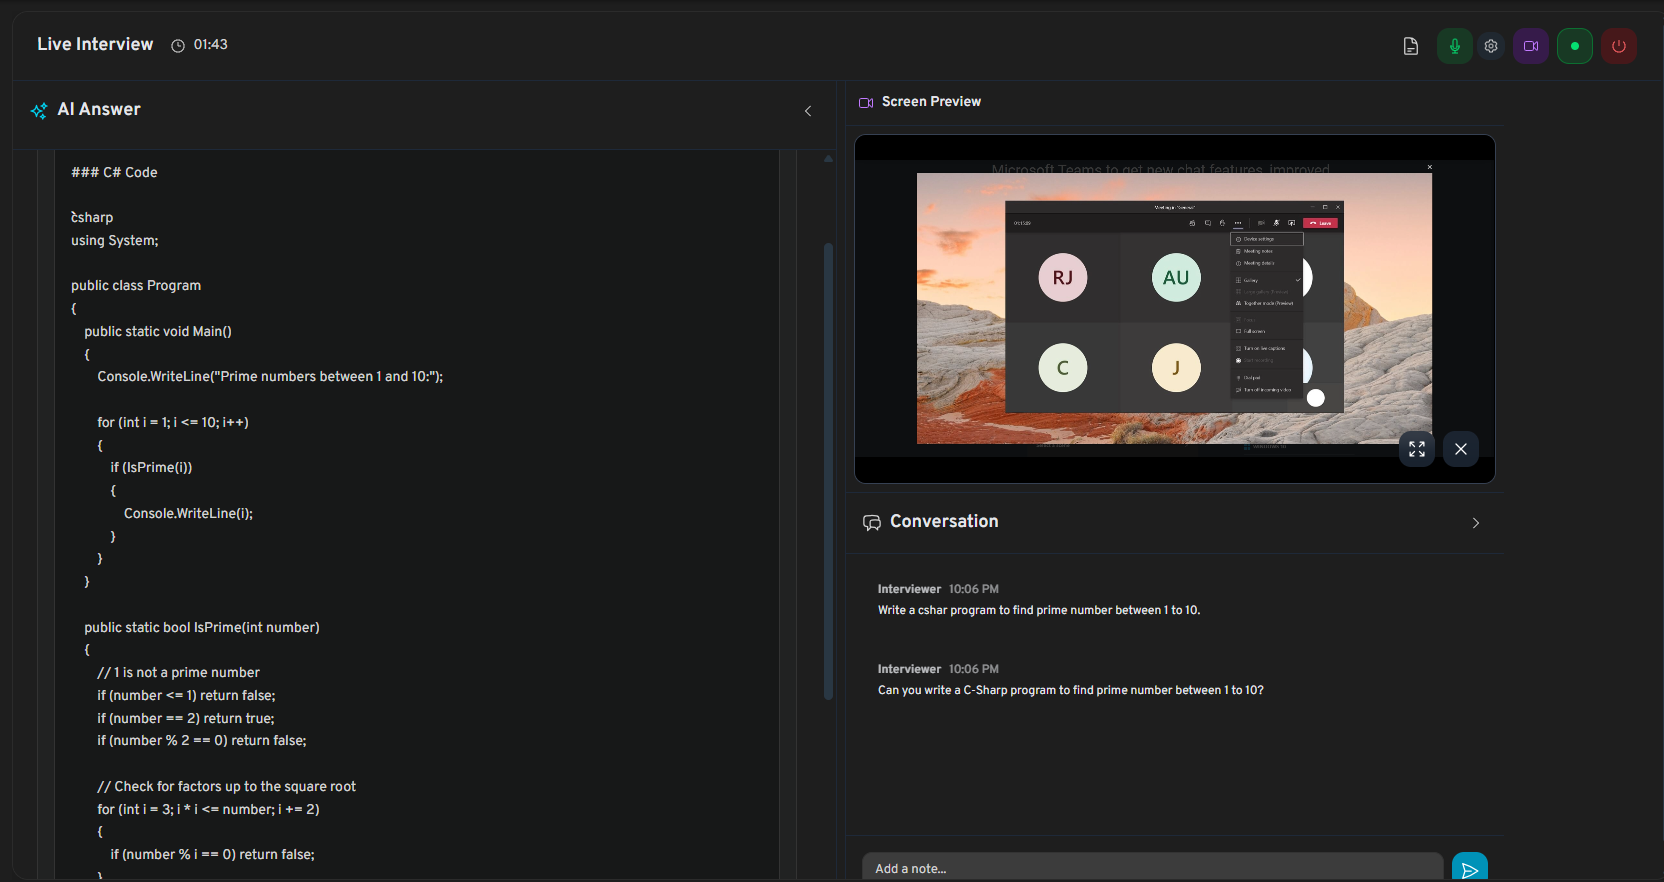The image size is (1664, 882).
Task: Click the AI Answer sparkle icon
Action: click(x=39, y=111)
